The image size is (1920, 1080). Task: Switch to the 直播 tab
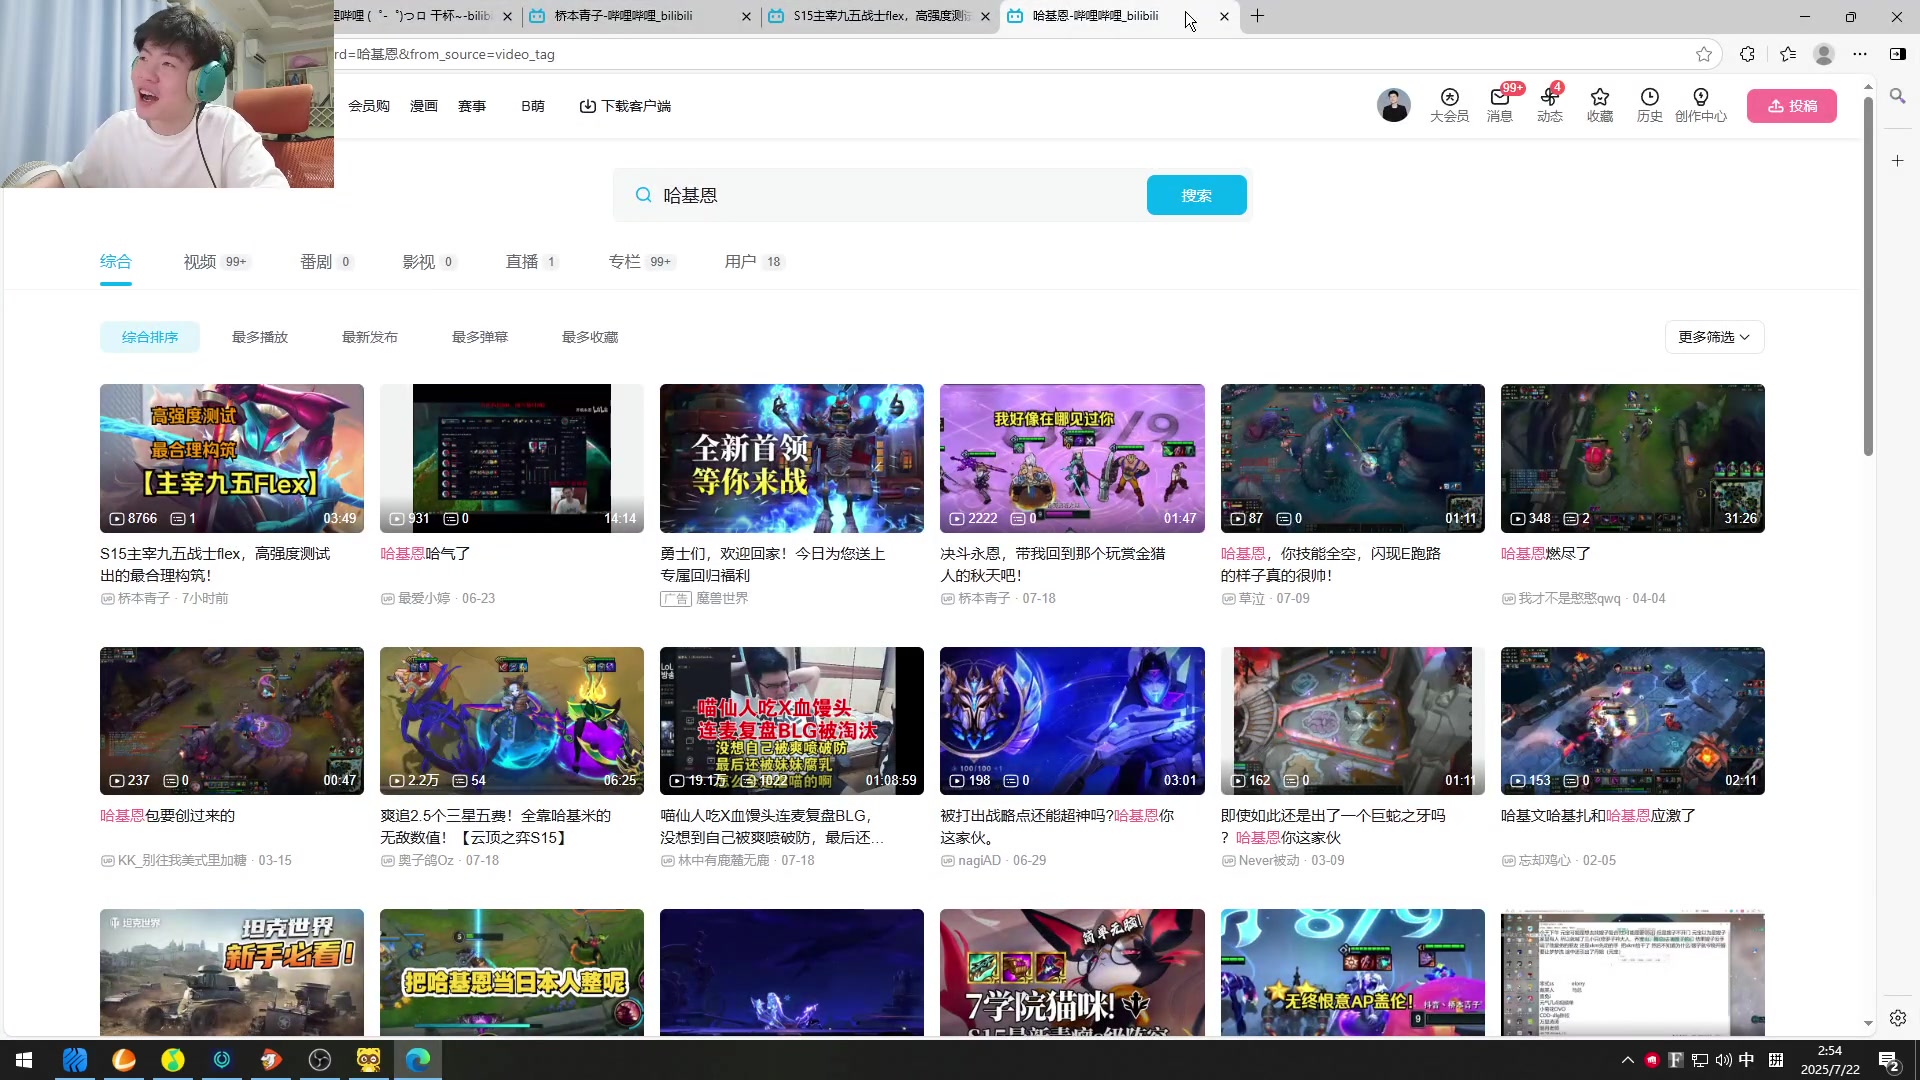531,262
